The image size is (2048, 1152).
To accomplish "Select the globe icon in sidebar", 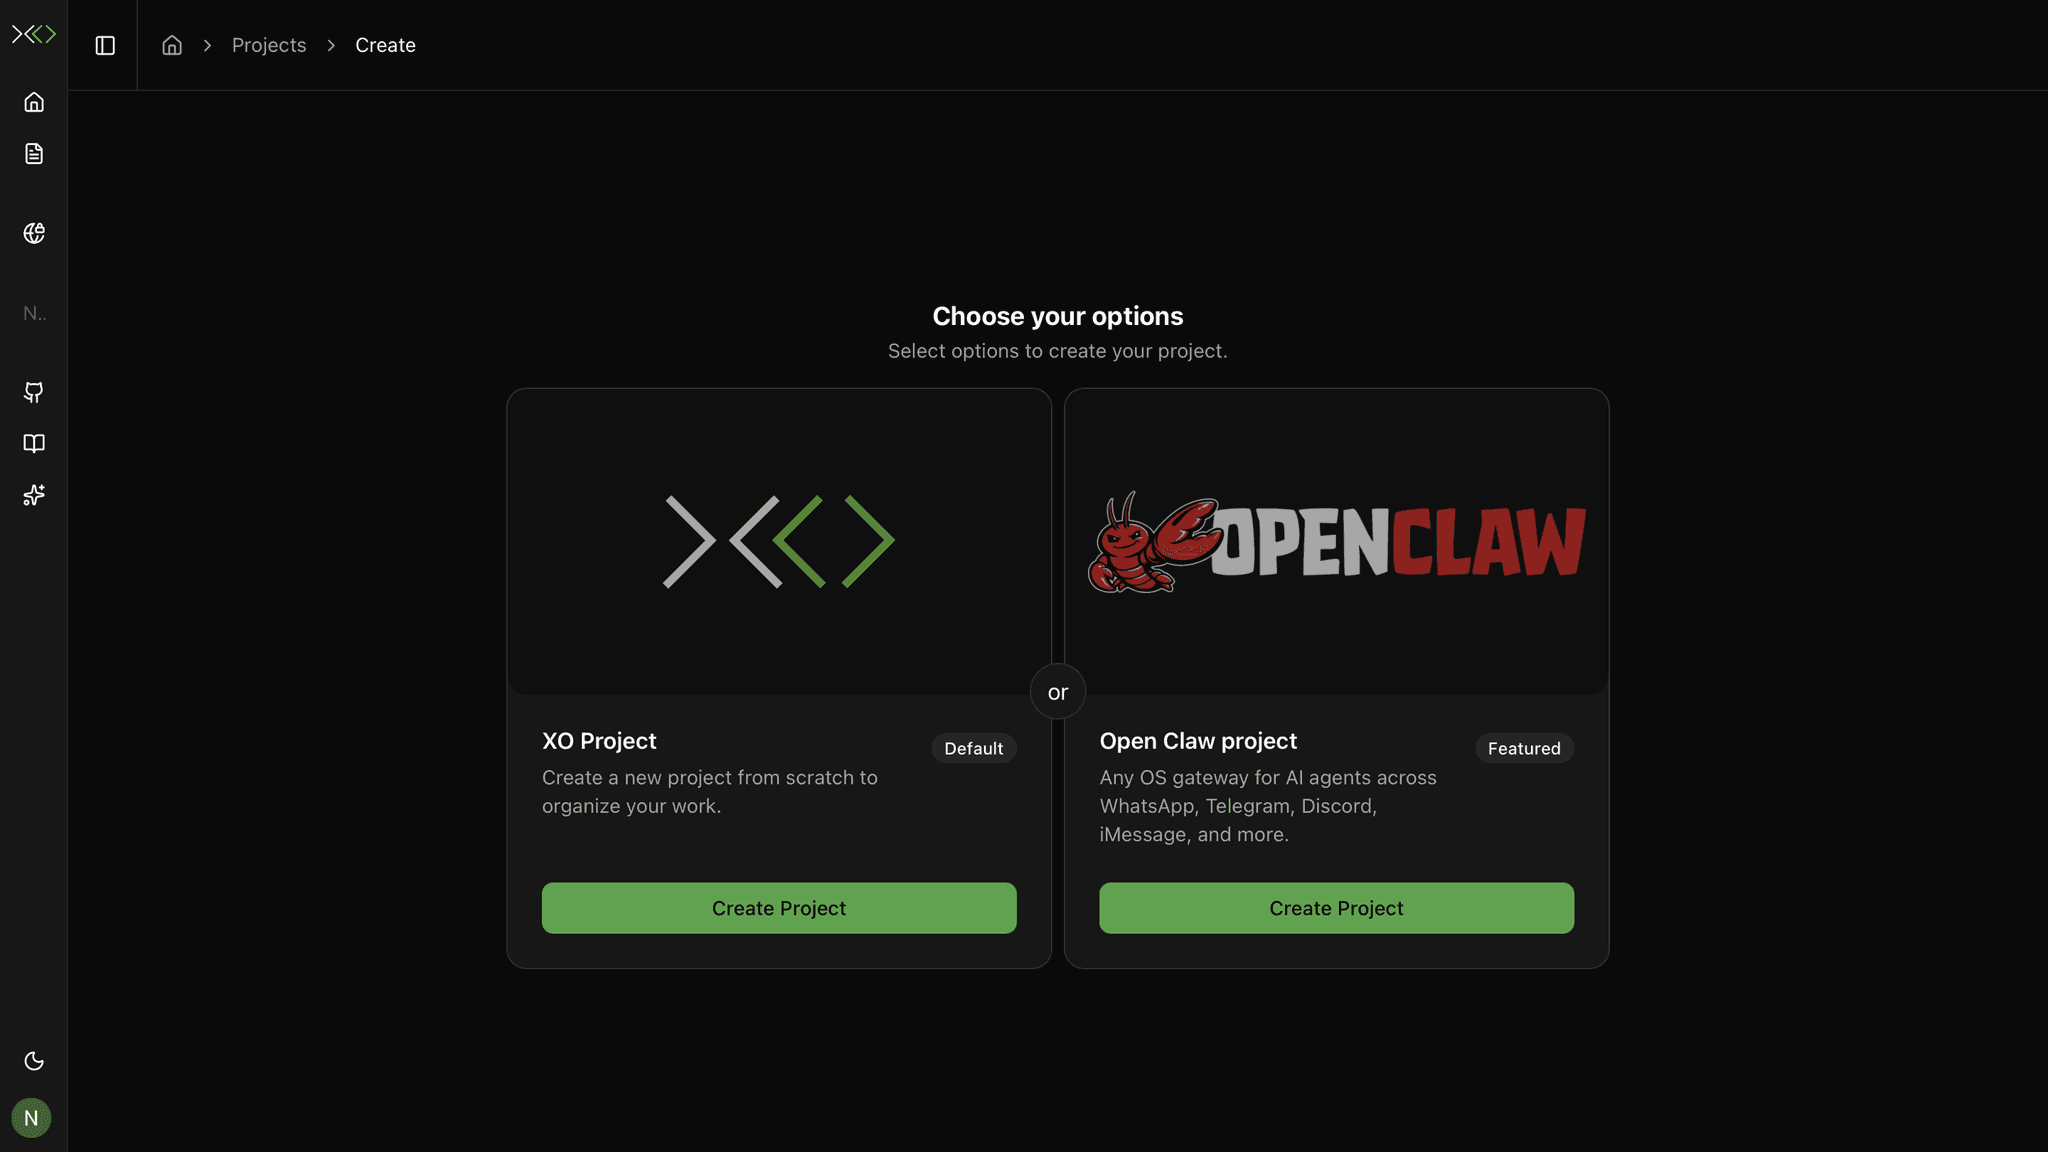I will click(x=33, y=232).
